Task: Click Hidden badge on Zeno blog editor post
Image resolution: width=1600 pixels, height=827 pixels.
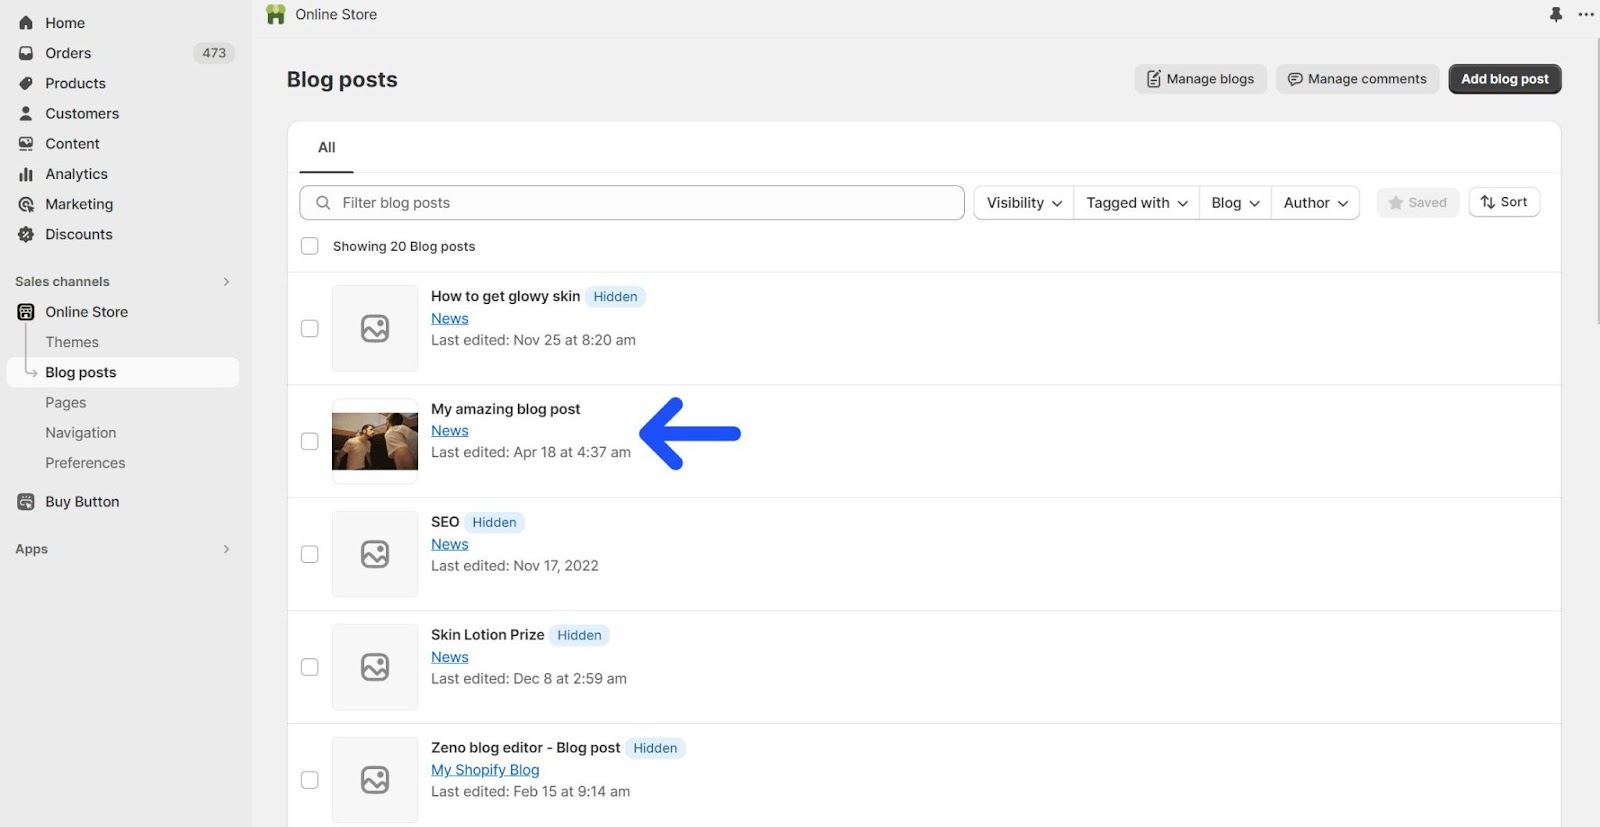Action: point(655,748)
